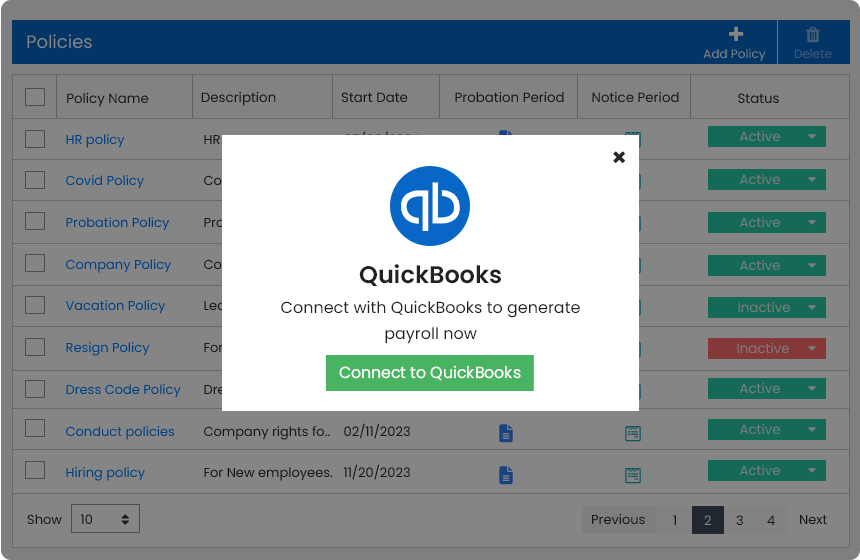Open the Company Policy status dropdown
The width and height of the screenshot is (860, 560).
tap(766, 265)
